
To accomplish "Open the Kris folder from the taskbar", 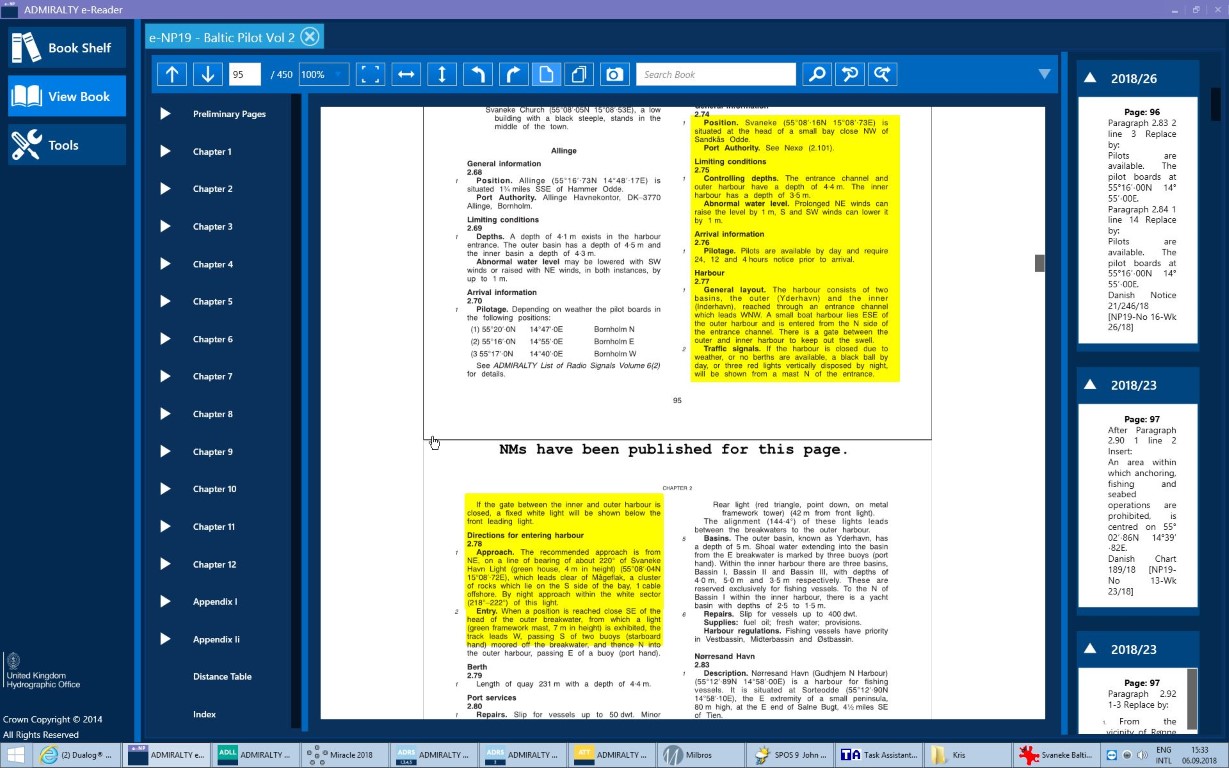I will click(x=967, y=755).
